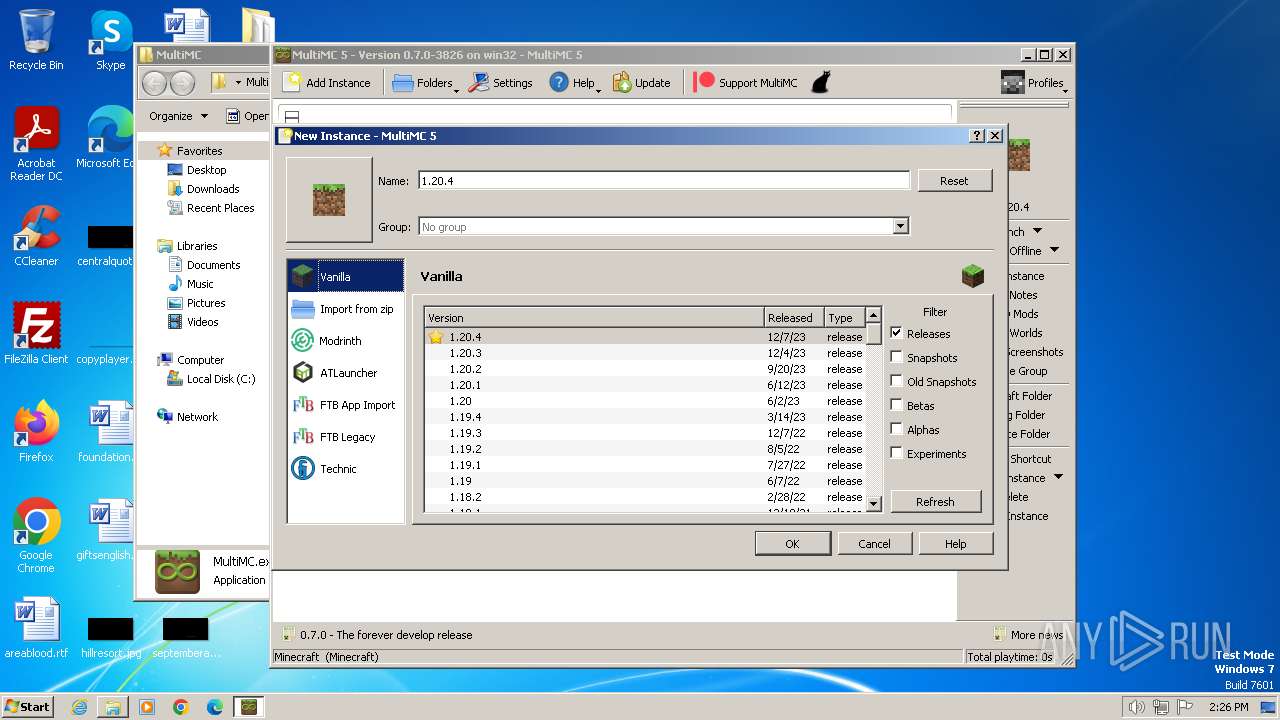Open FTB Legacy page

coord(345,437)
